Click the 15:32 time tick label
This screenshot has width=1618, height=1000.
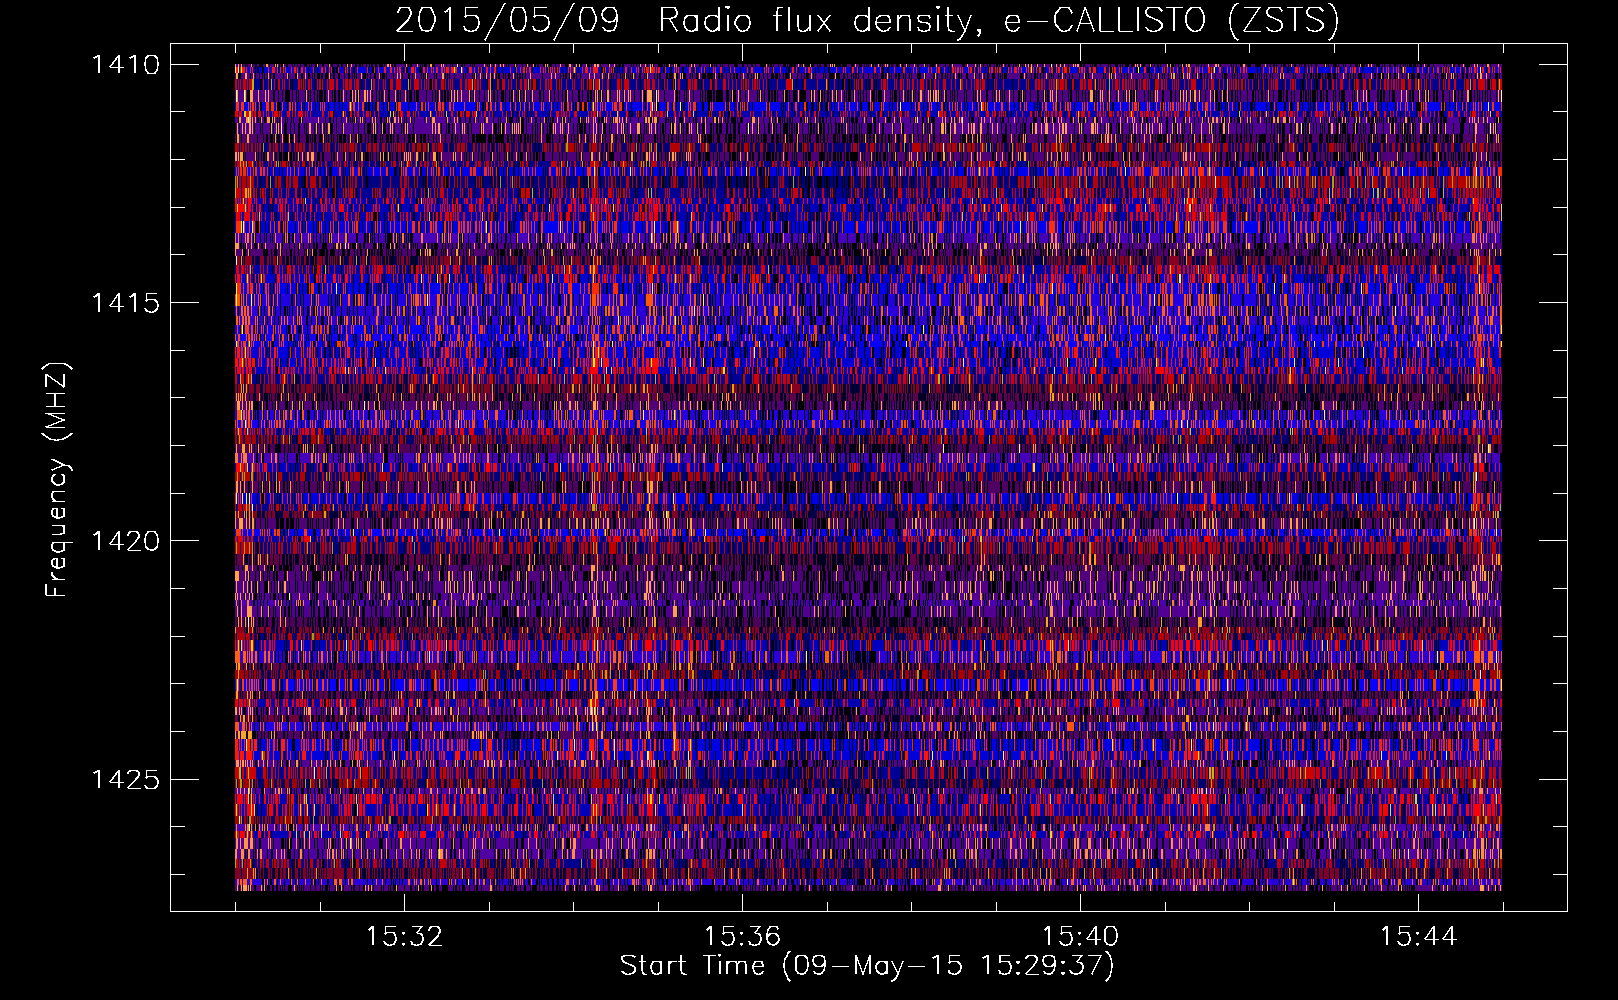[404, 936]
